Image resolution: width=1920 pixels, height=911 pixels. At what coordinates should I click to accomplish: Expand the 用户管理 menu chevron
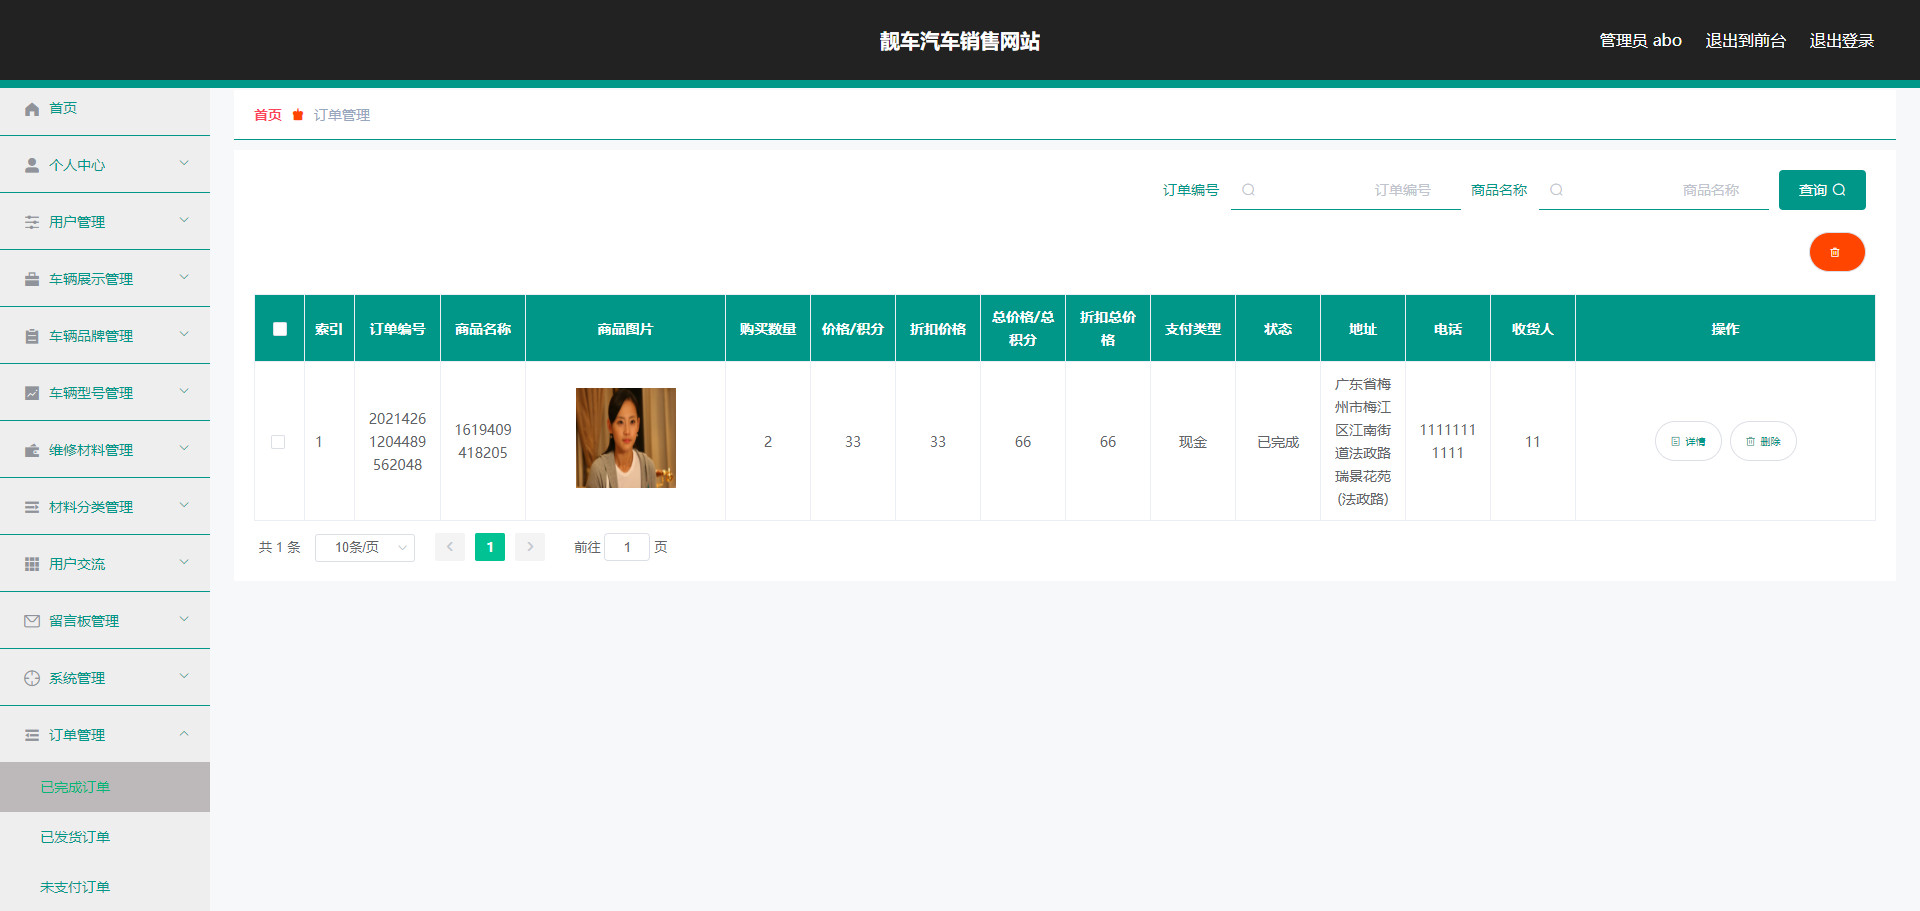point(184,221)
